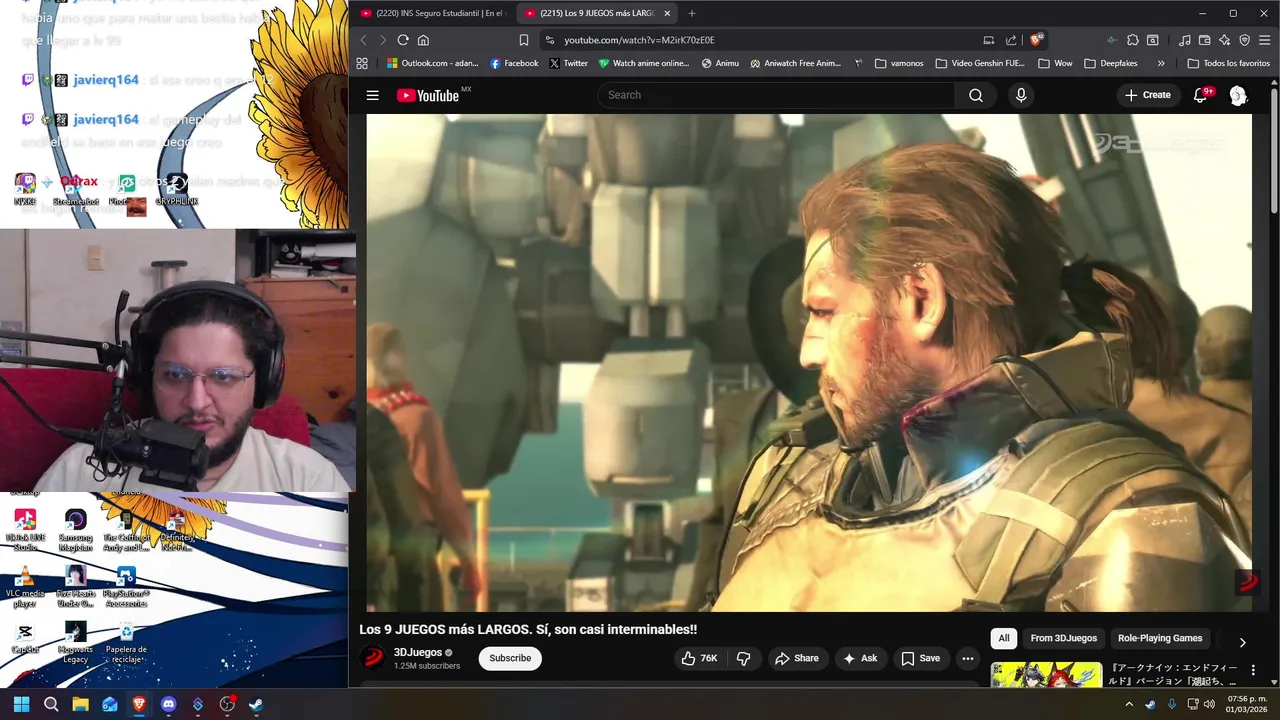Screen dimensions: 1280x720
Task: Open OBS Studio from the taskbar
Action: pos(227,704)
